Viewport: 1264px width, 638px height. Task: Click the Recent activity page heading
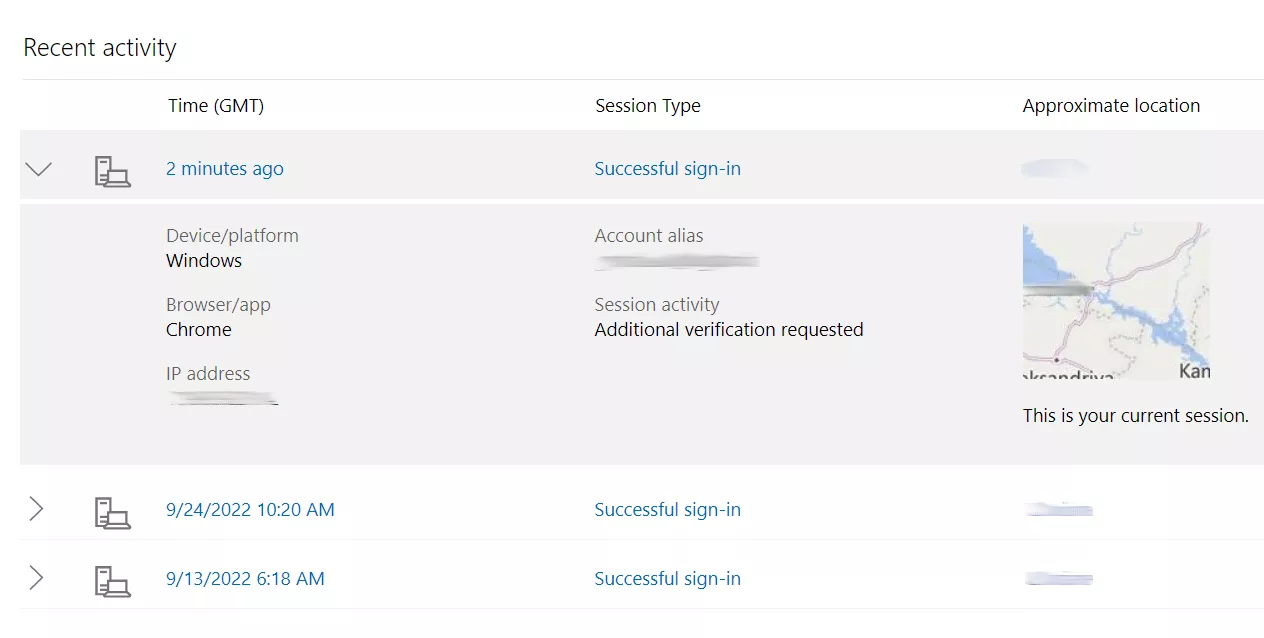click(99, 47)
